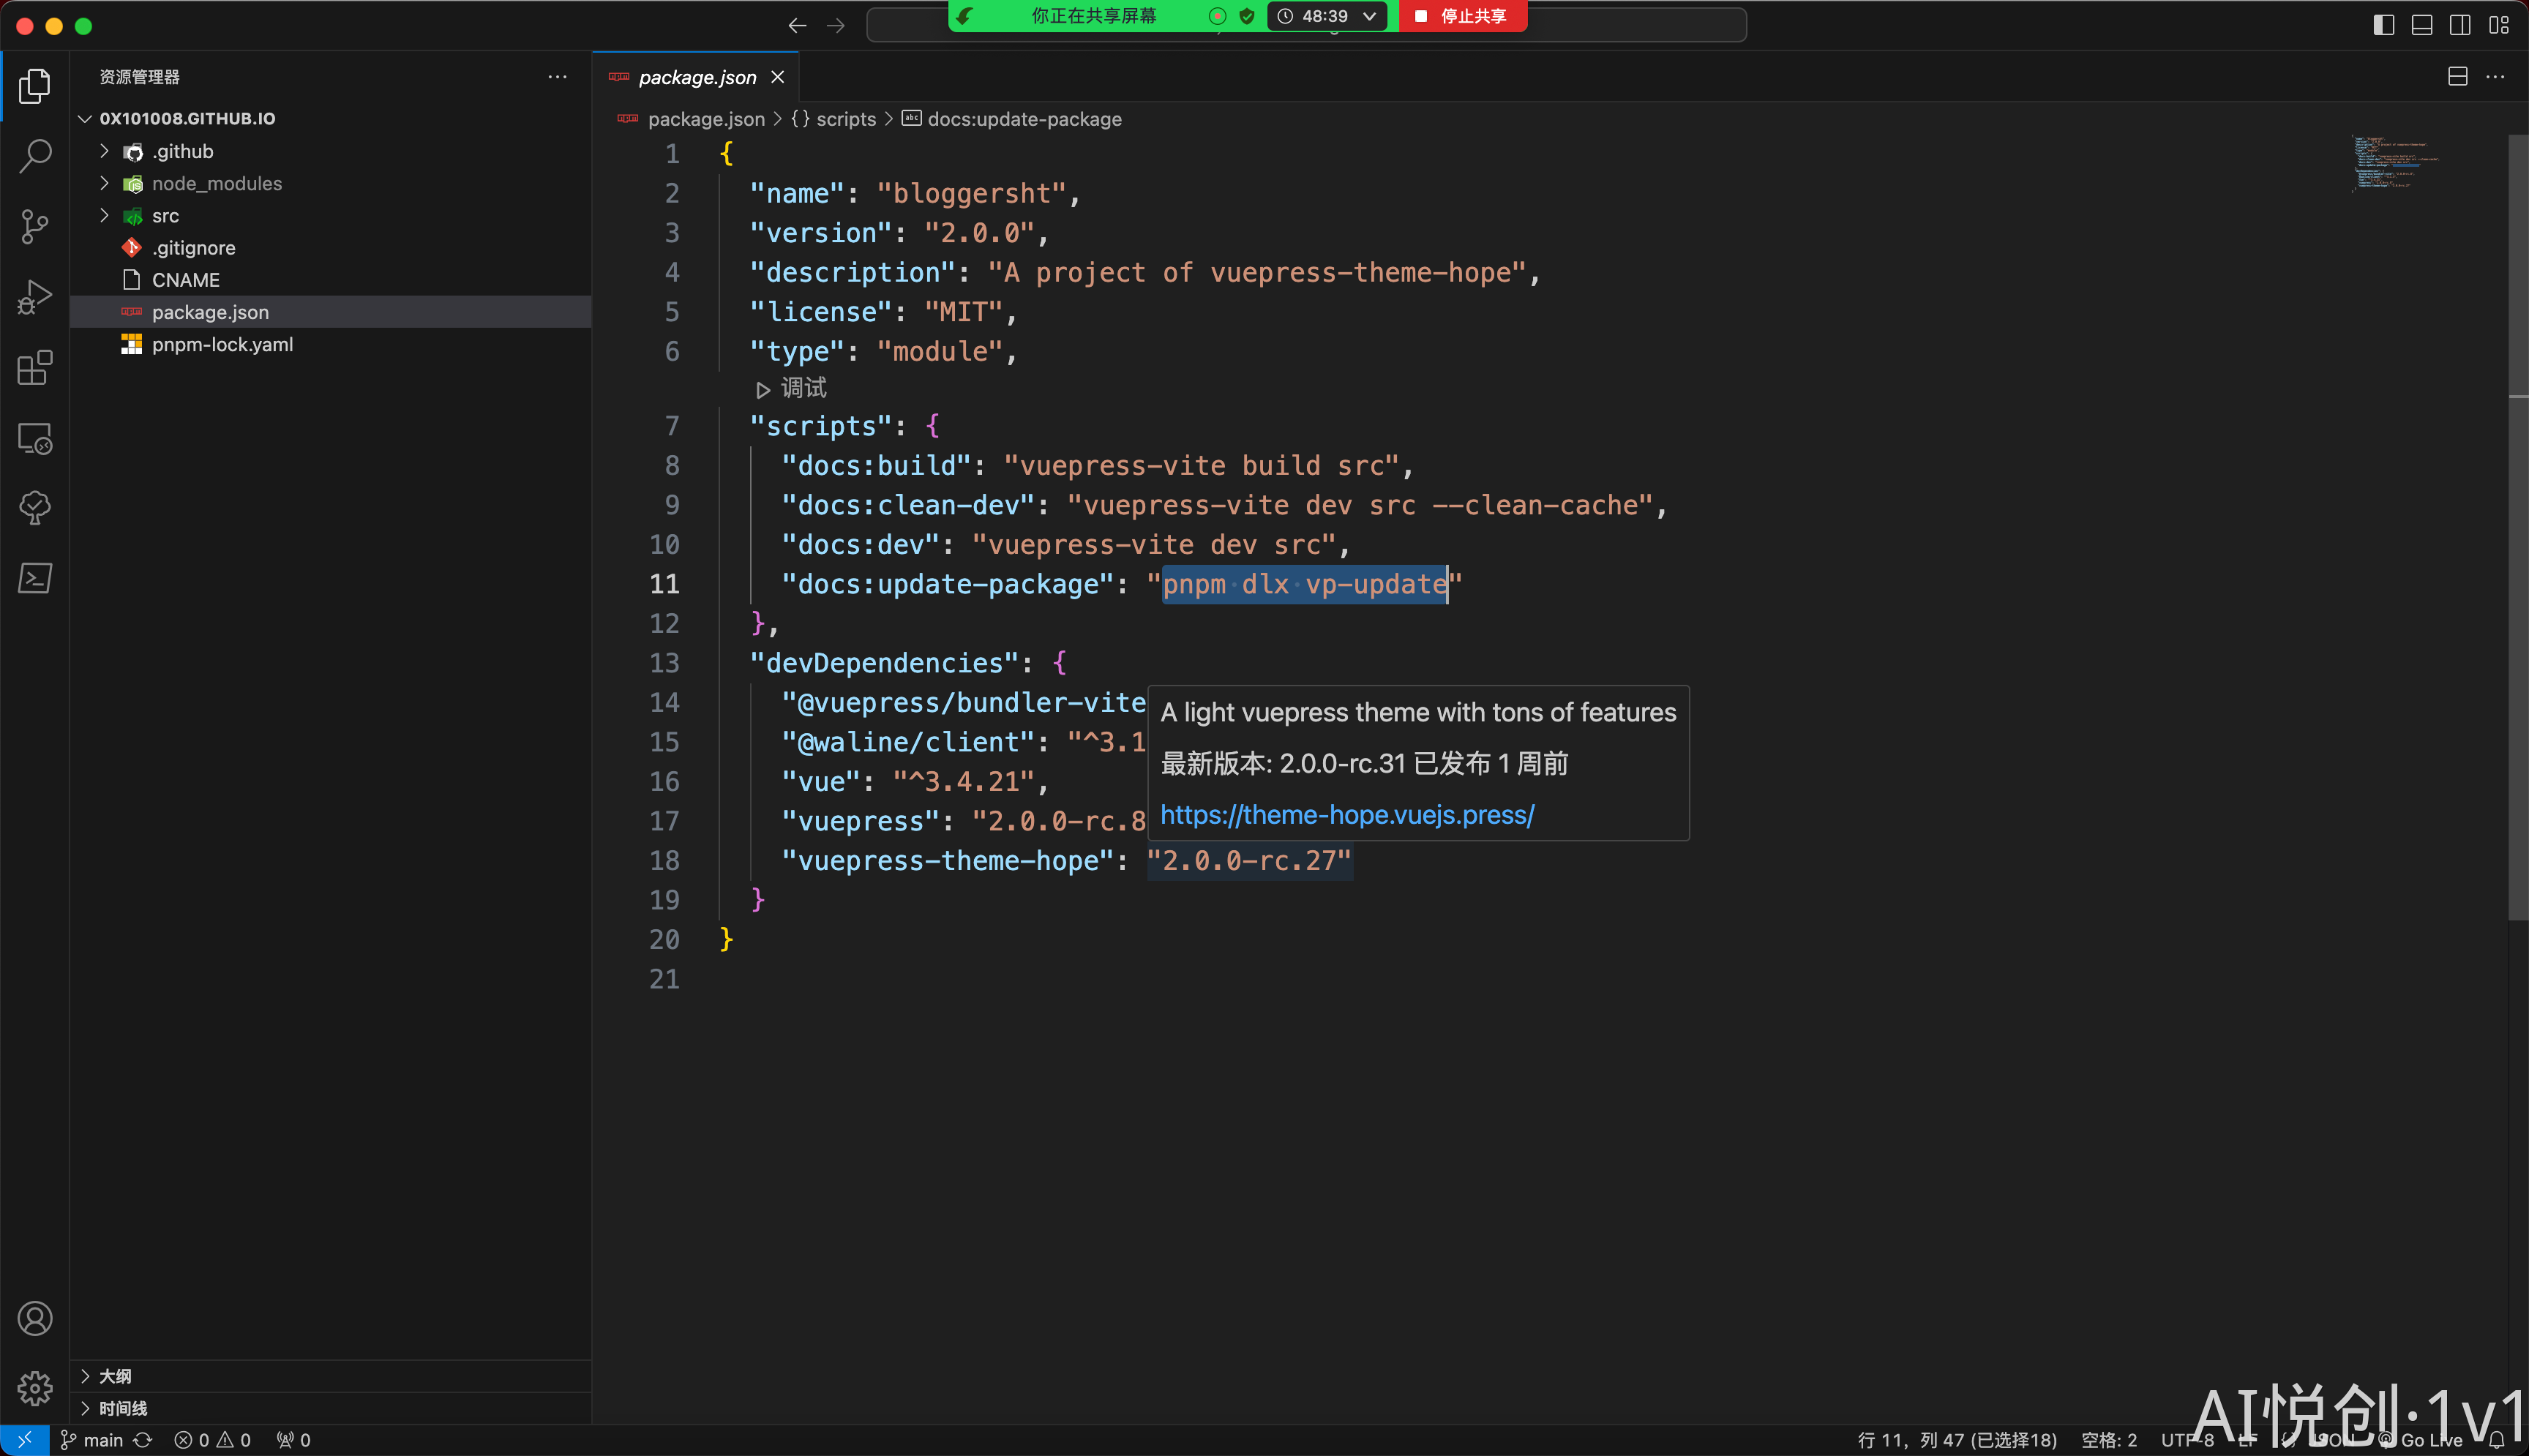
Task: Toggle secondary sidebar visibility
Action: click(x=2459, y=25)
